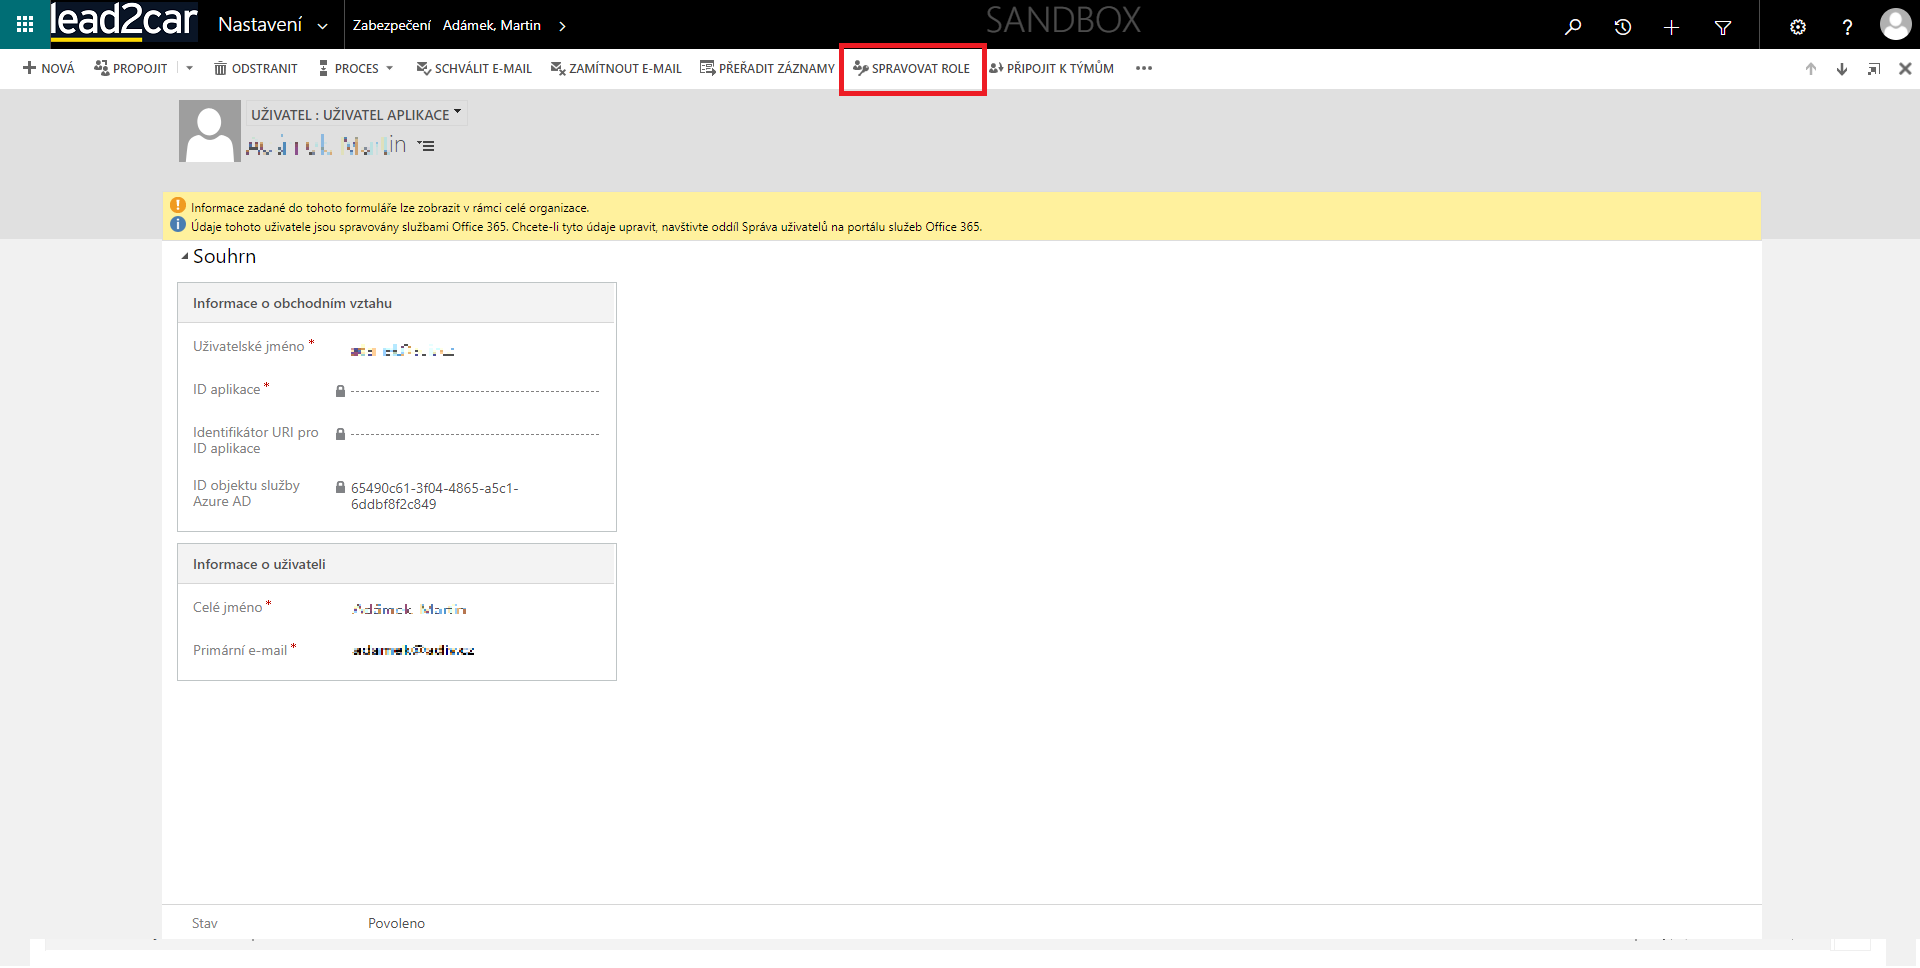The height and width of the screenshot is (968, 1920).
Task: Go to previous record up arrow
Action: pos(1810,69)
